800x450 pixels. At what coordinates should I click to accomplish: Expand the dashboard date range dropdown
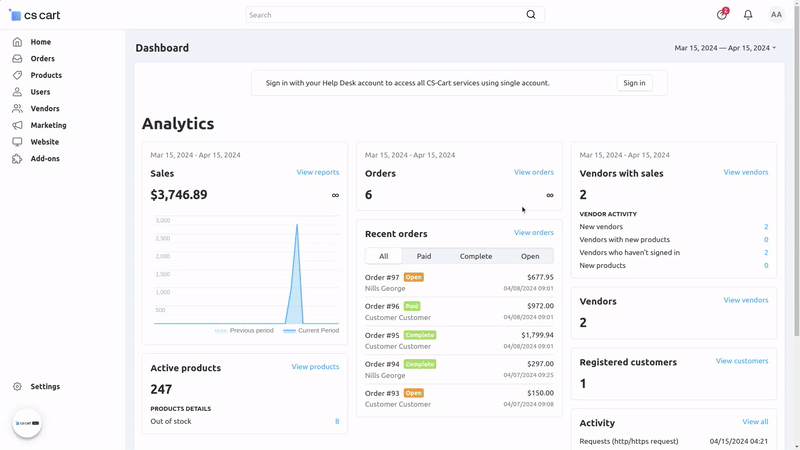725,48
